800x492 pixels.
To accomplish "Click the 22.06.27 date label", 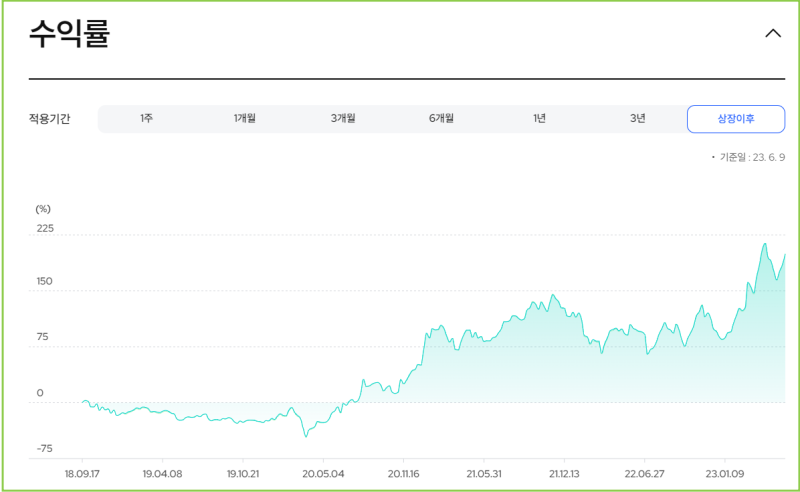I will [644, 474].
